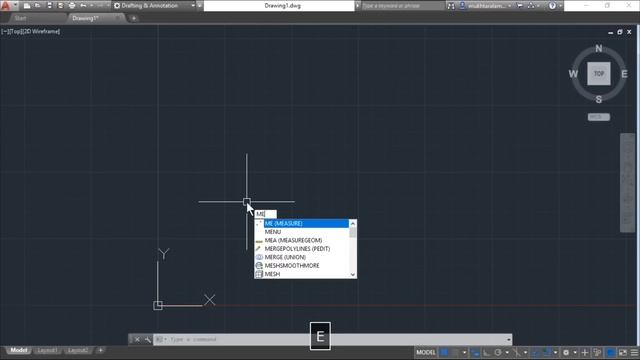Toggle polar tracking in status bar
640x360 pixels.
click(498, 352)
